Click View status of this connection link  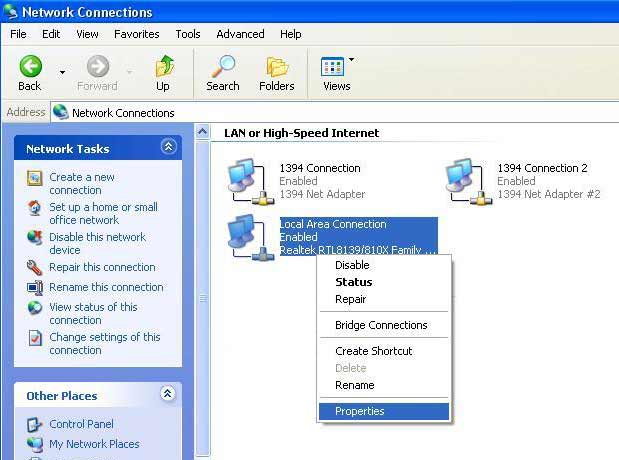pyautogui.click(x=93, y=314)
